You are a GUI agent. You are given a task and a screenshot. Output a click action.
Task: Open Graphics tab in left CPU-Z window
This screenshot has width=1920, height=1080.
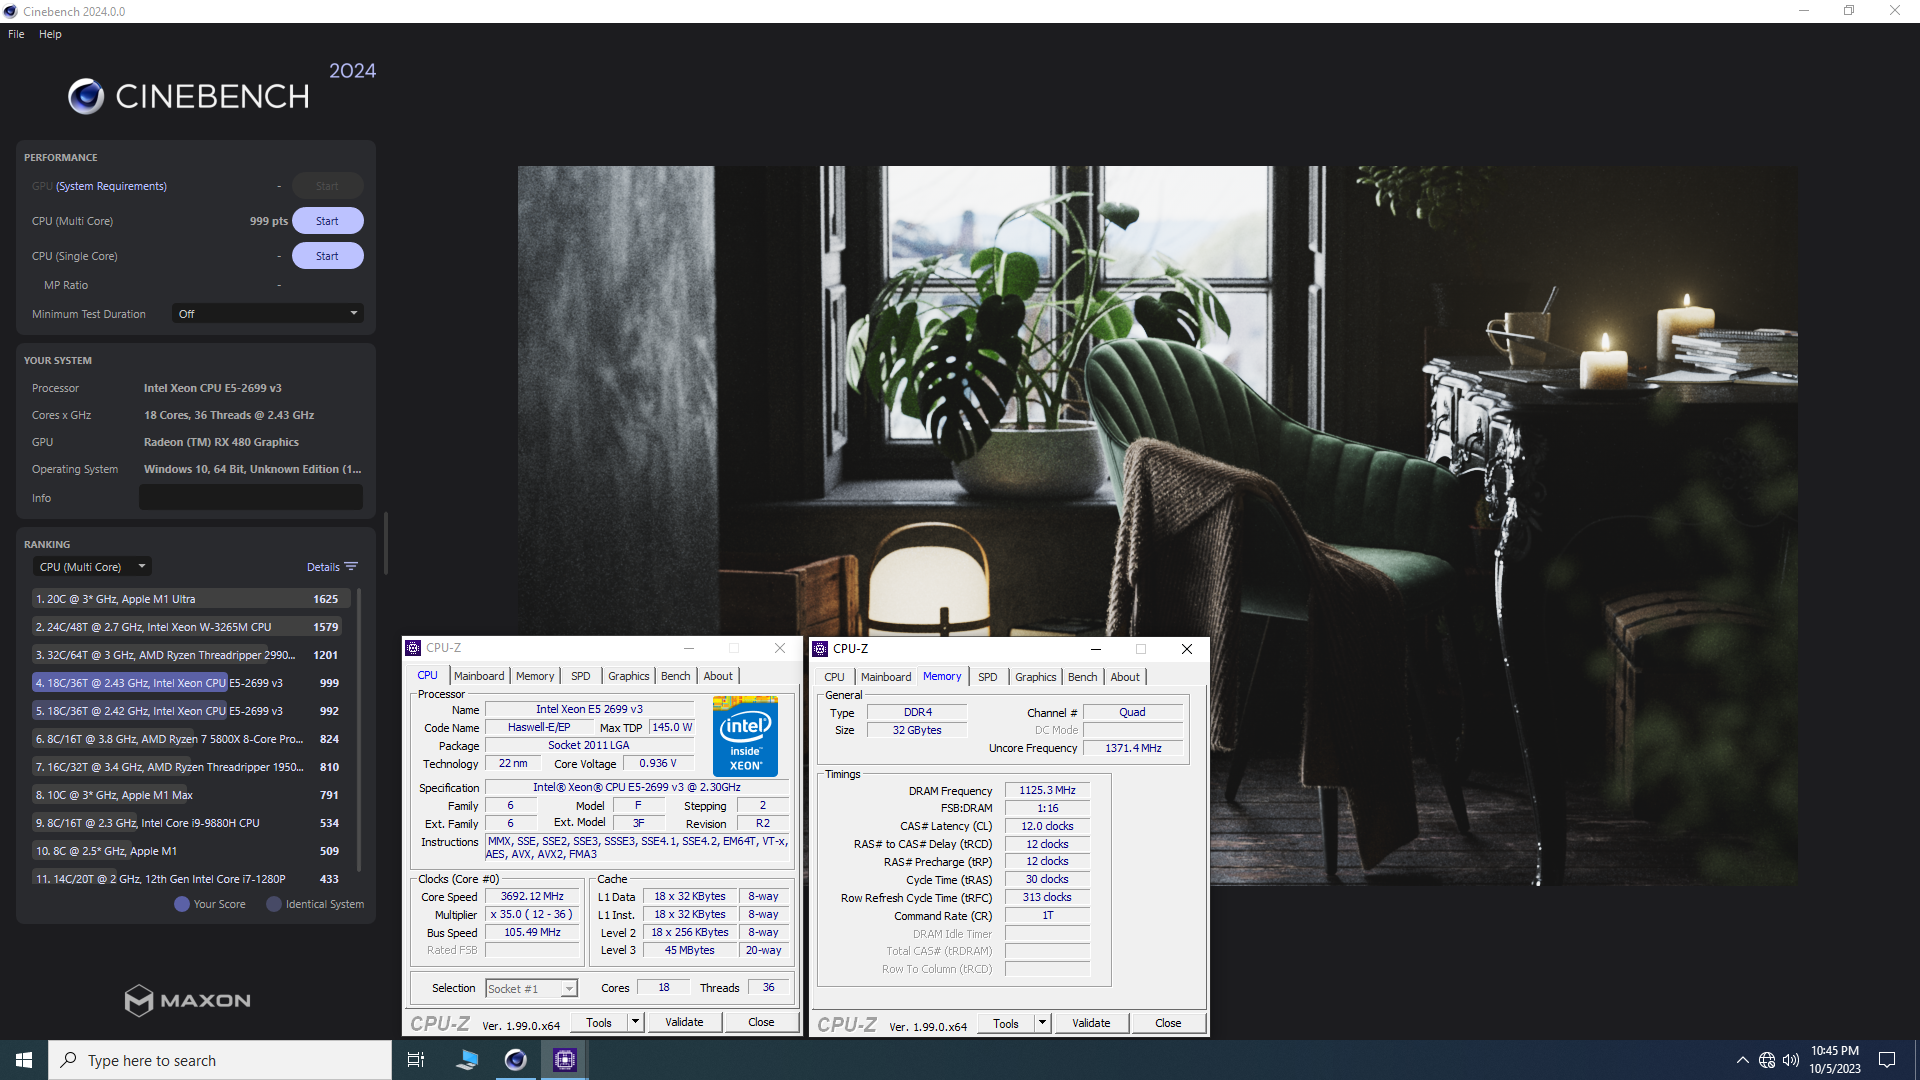[628, 676]
